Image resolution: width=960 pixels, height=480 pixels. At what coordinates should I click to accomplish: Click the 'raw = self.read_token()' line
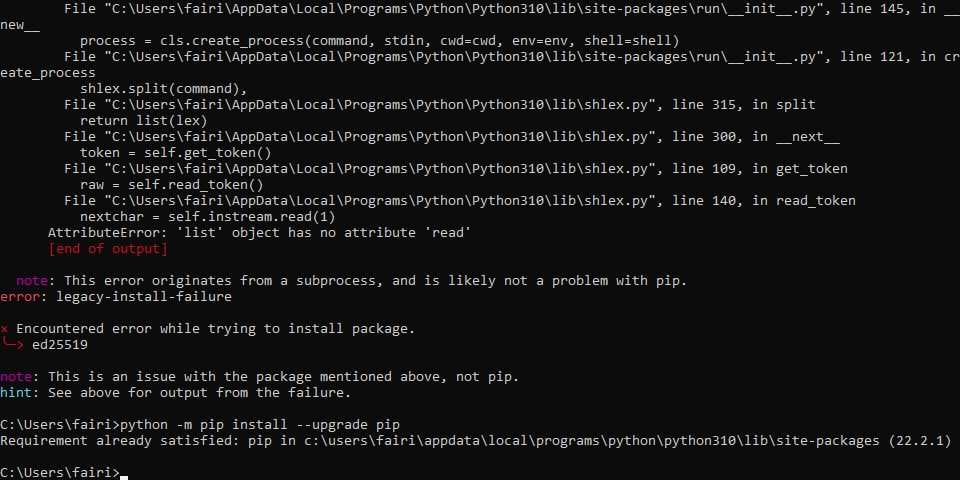pos(172,185)
